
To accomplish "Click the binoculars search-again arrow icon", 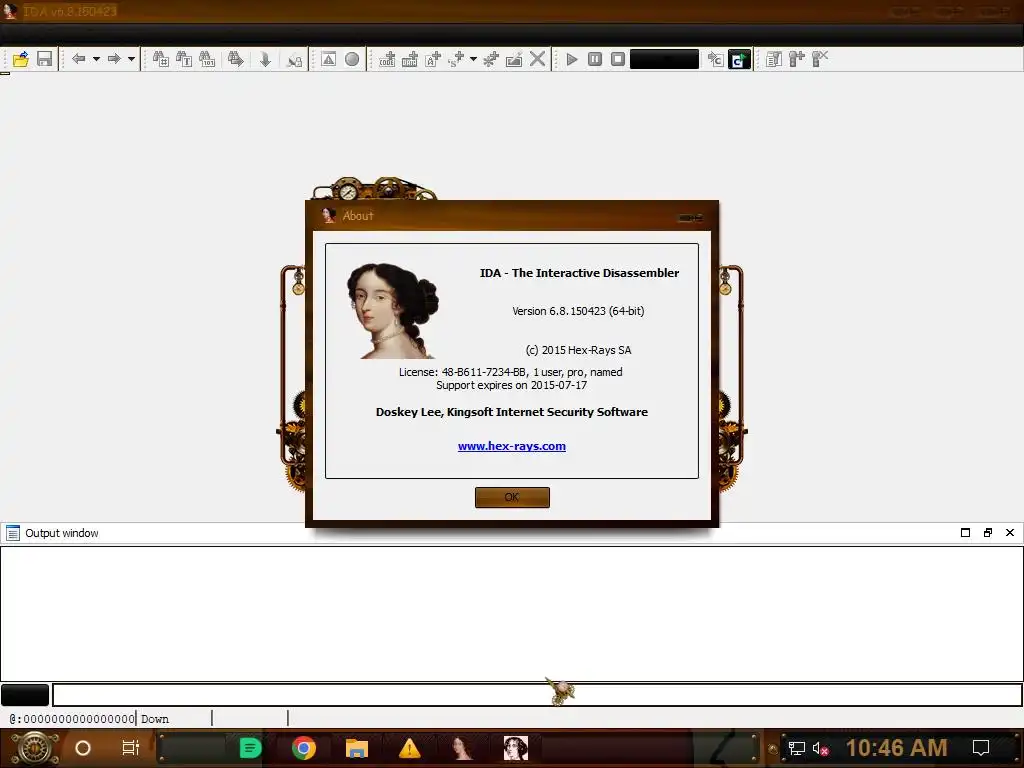I will (x=235, y=59).
